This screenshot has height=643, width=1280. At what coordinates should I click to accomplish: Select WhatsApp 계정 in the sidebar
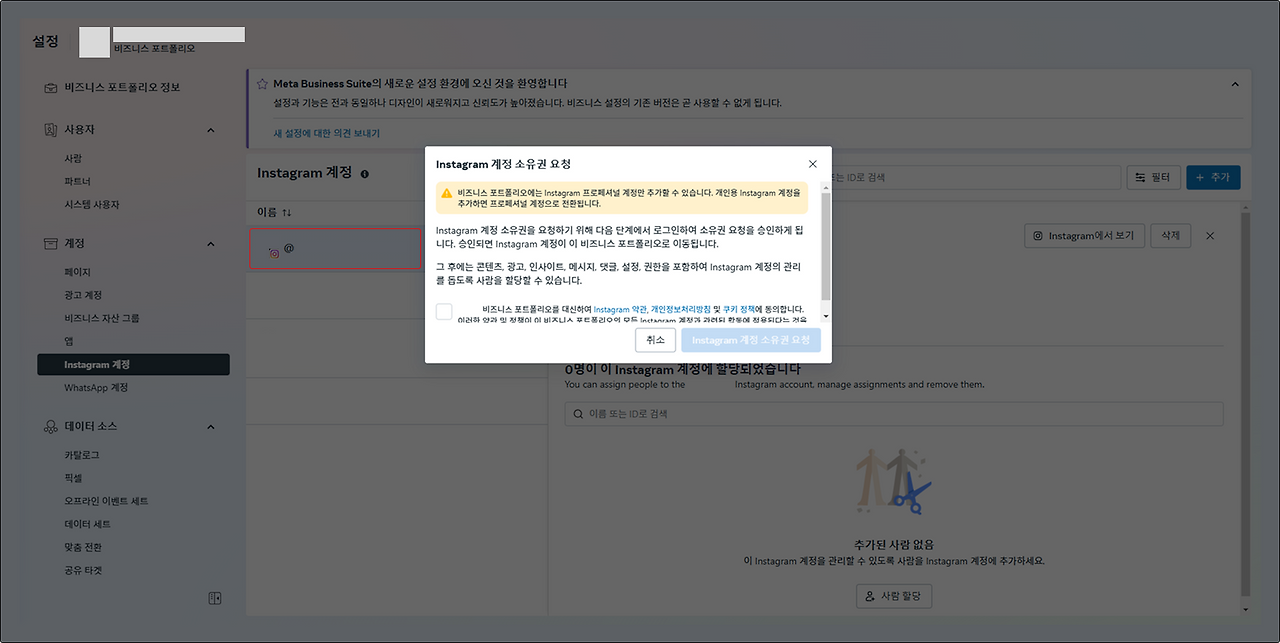[x=96, y=388]
